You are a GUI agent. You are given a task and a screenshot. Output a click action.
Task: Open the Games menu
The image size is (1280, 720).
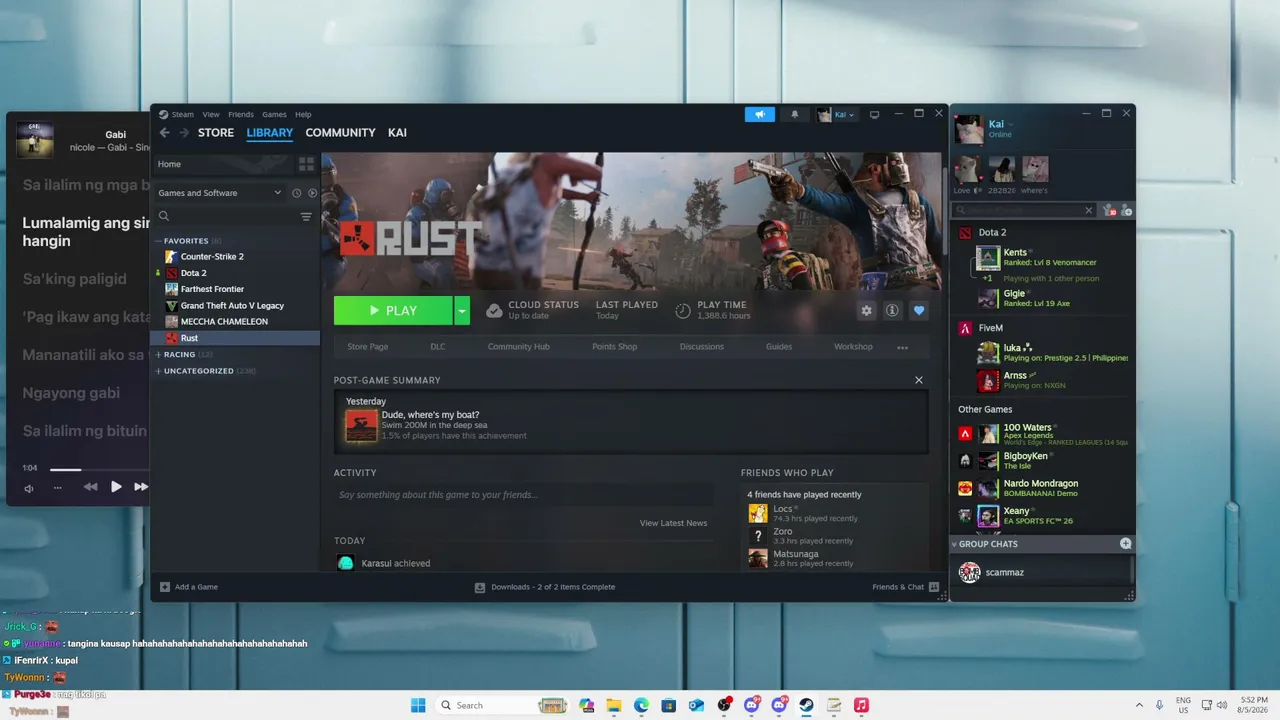coord(274,114)
